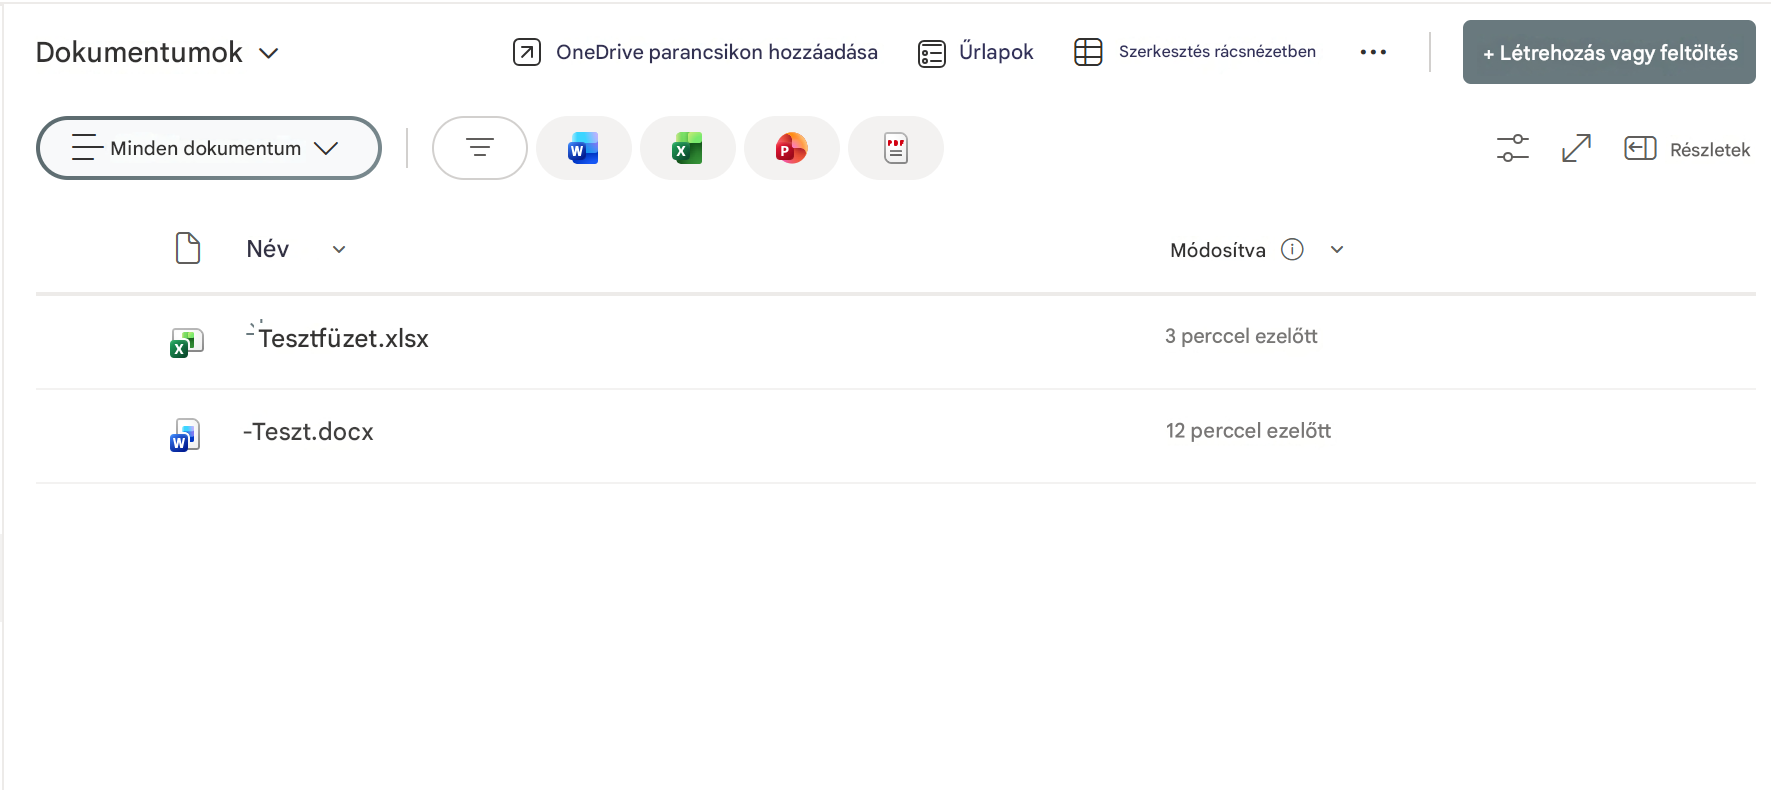Click the Dokumentumok library title
The height and width of the screenshot is (790, 1771).
pos(139,52)
